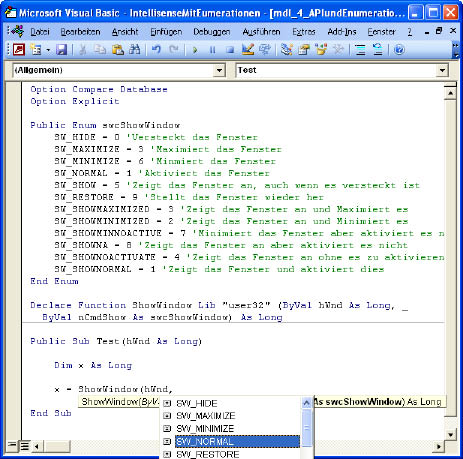Switch to Microsoft Access view icon

(19, 50)
